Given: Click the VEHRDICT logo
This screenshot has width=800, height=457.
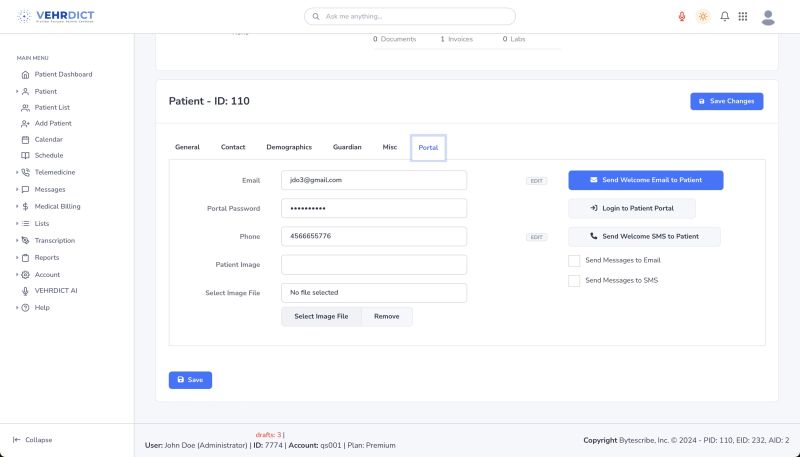Looking at the screenshot, I should [x=55, y=16].
